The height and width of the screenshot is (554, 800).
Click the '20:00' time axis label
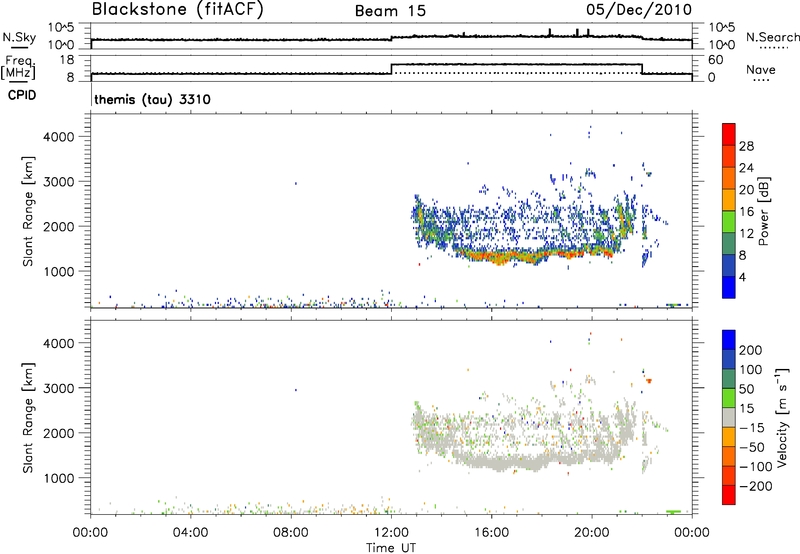592,533
